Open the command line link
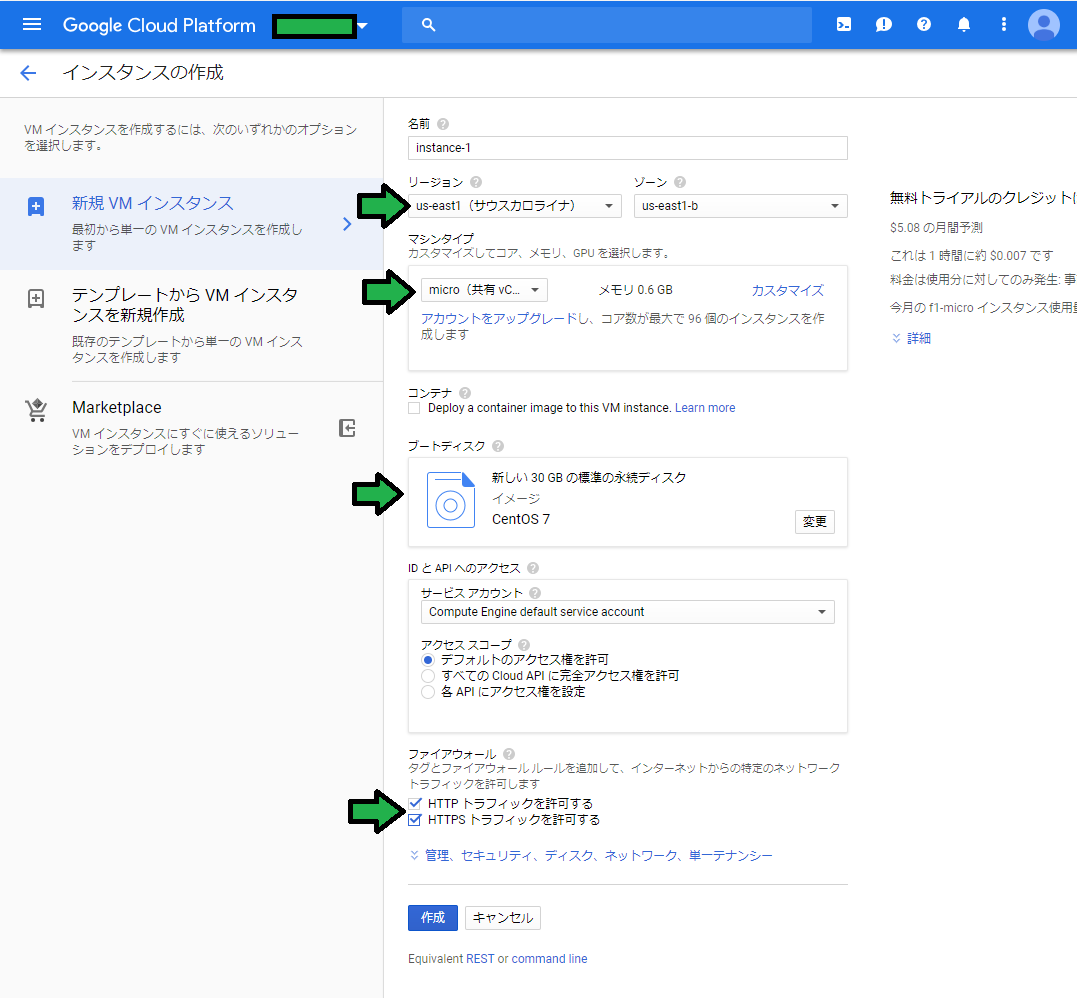The height and width of the screenshot is (998, 1077). click(x=549, y=959)
